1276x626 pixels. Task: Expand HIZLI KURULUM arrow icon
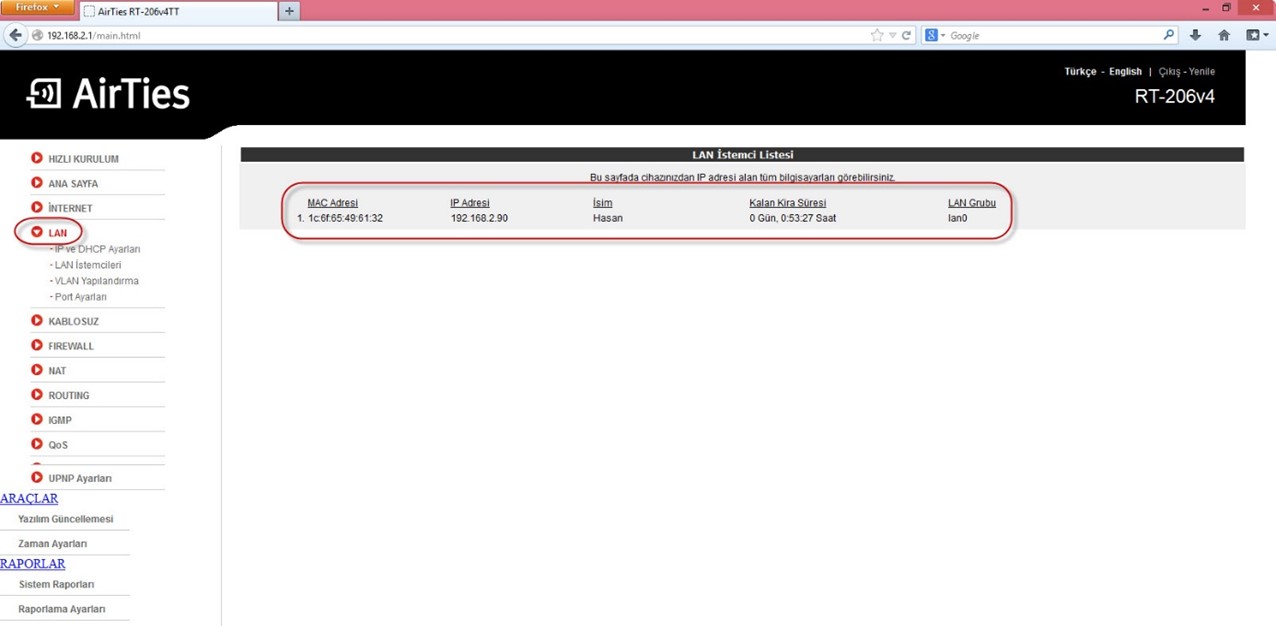tap(37, 158)
